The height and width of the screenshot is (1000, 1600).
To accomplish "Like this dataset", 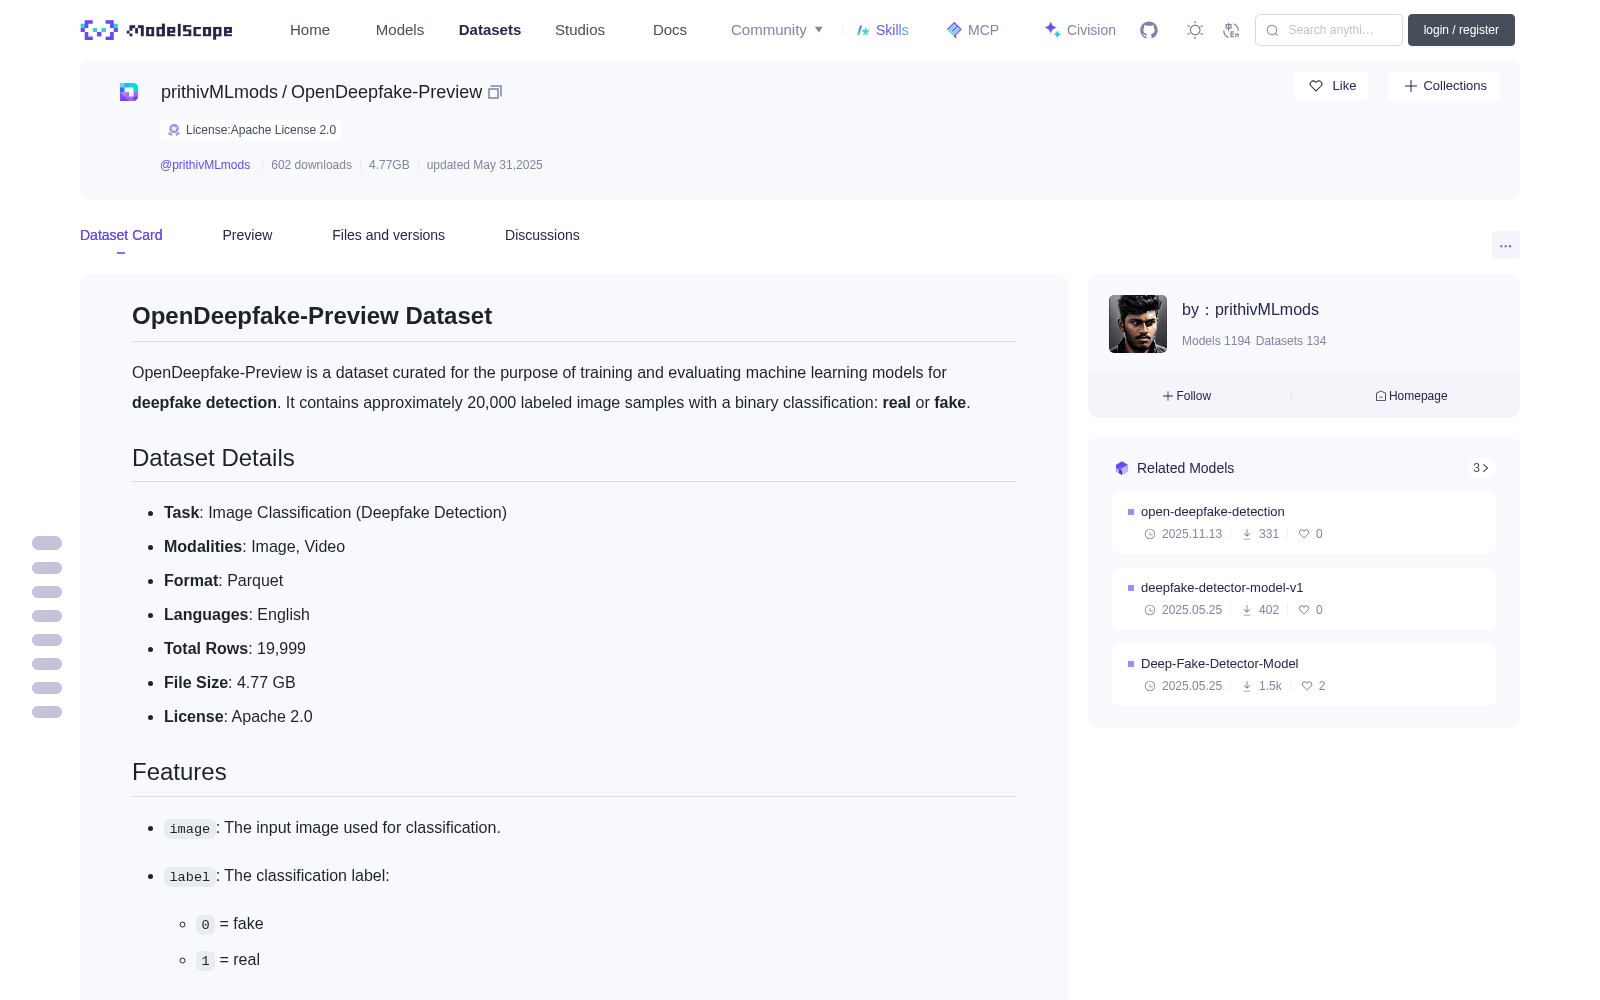I will [x=1331, y=86].
